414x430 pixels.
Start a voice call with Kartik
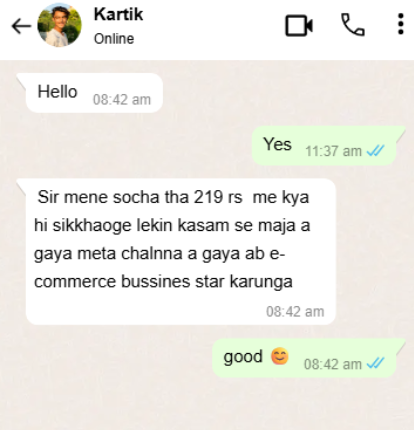(353, 24)
